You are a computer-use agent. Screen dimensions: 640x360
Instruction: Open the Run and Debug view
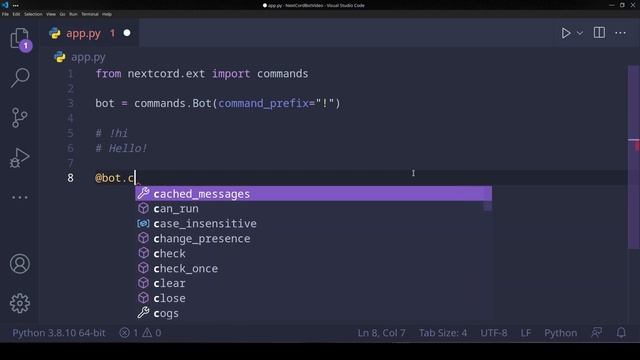point(20,158)
